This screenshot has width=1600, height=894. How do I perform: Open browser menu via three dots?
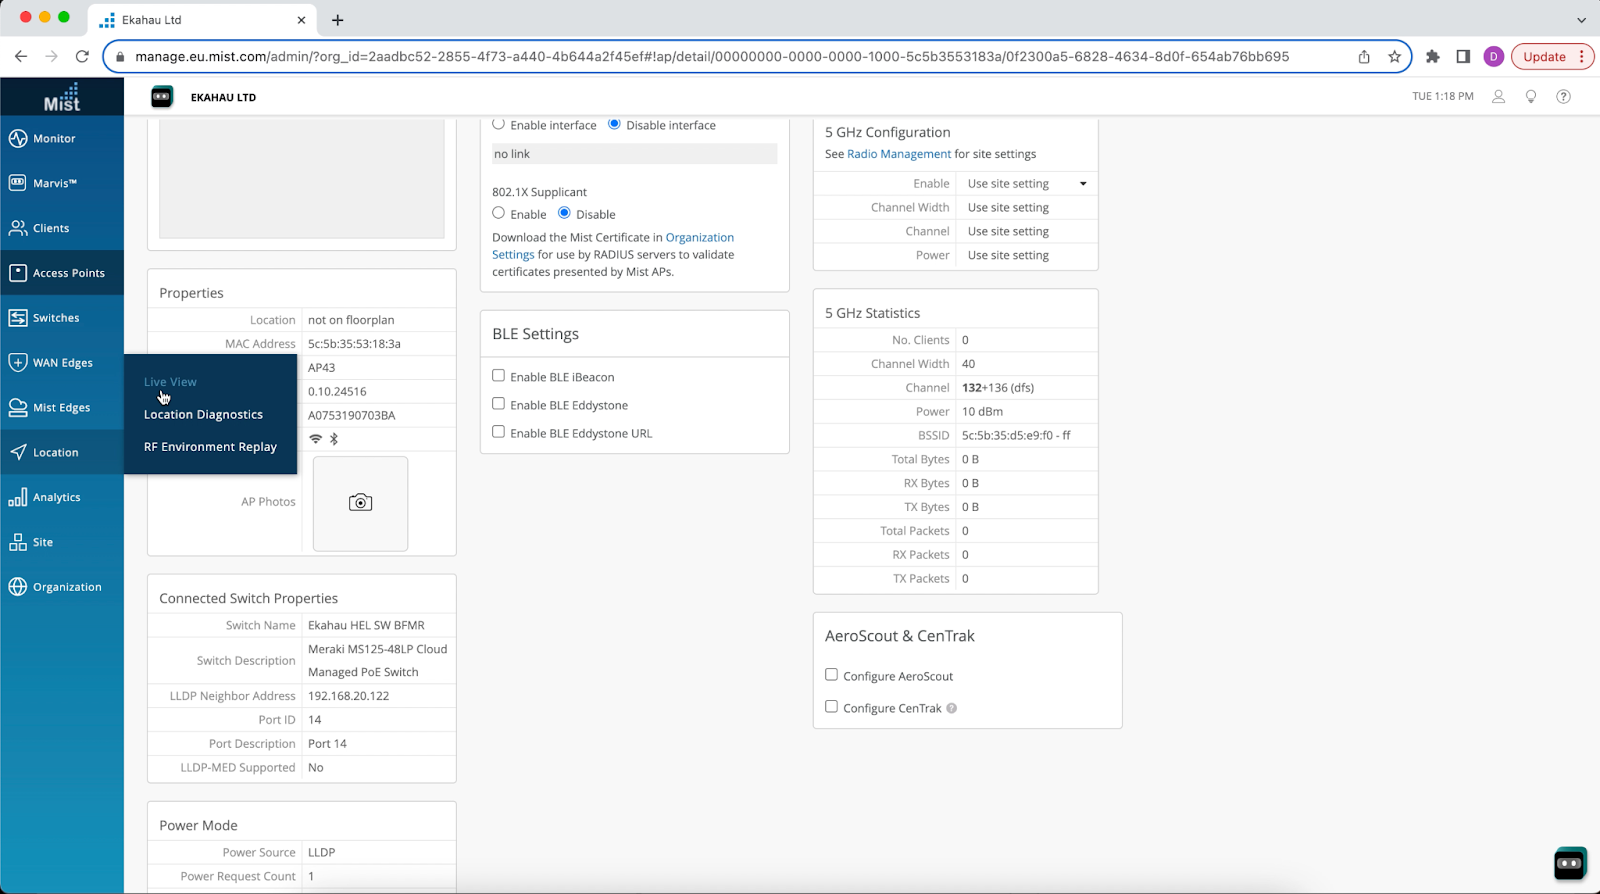click(1582, 57)
